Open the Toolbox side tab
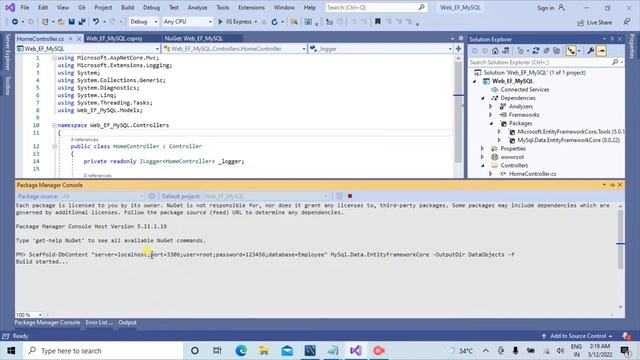 (x=7, y=86)
